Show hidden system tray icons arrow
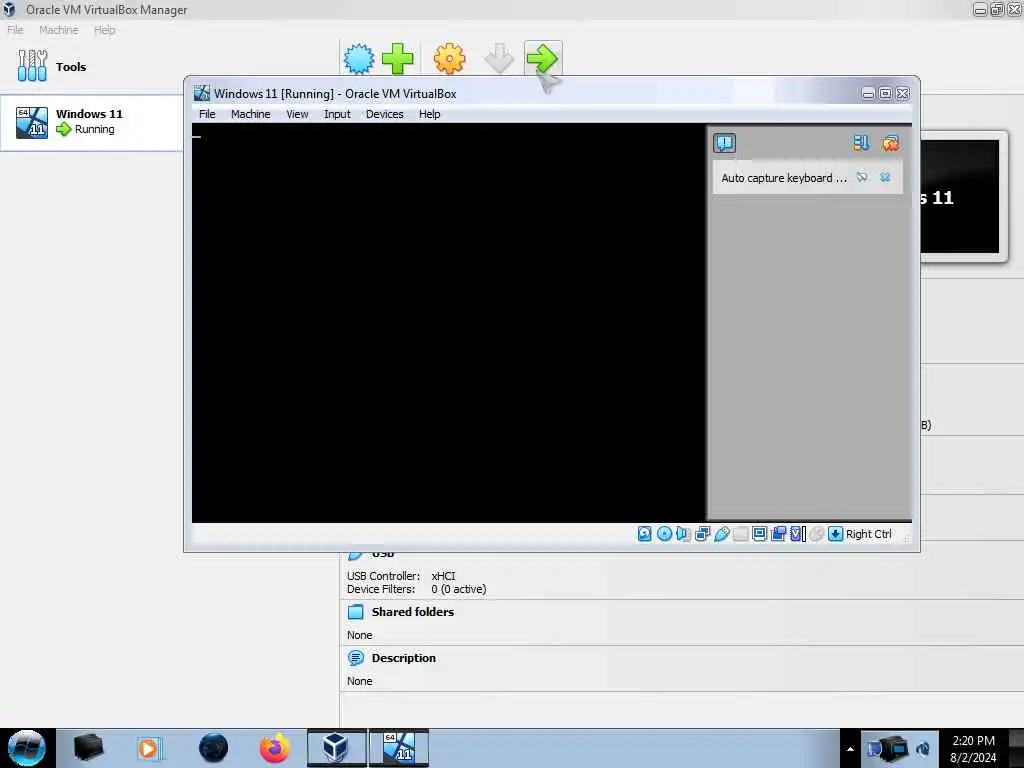Screen dimensions: 1024x768 click(850, 749)
